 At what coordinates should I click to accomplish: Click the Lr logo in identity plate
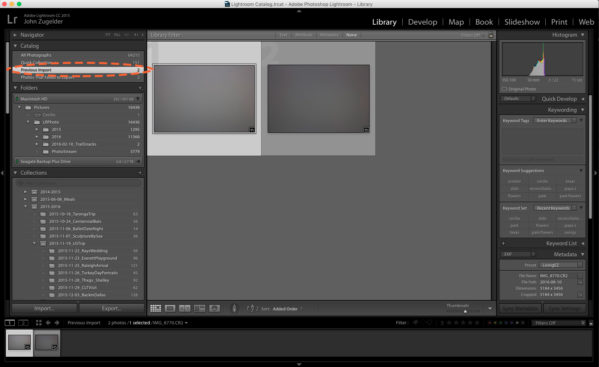point(12,19)
